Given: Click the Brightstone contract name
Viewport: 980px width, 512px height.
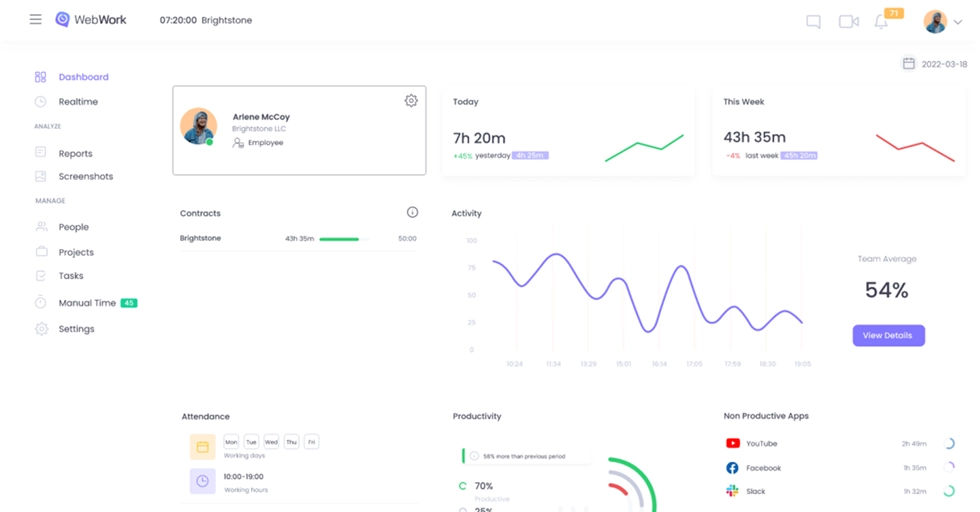Looking at the screenshot, I should tap(200, 238).
